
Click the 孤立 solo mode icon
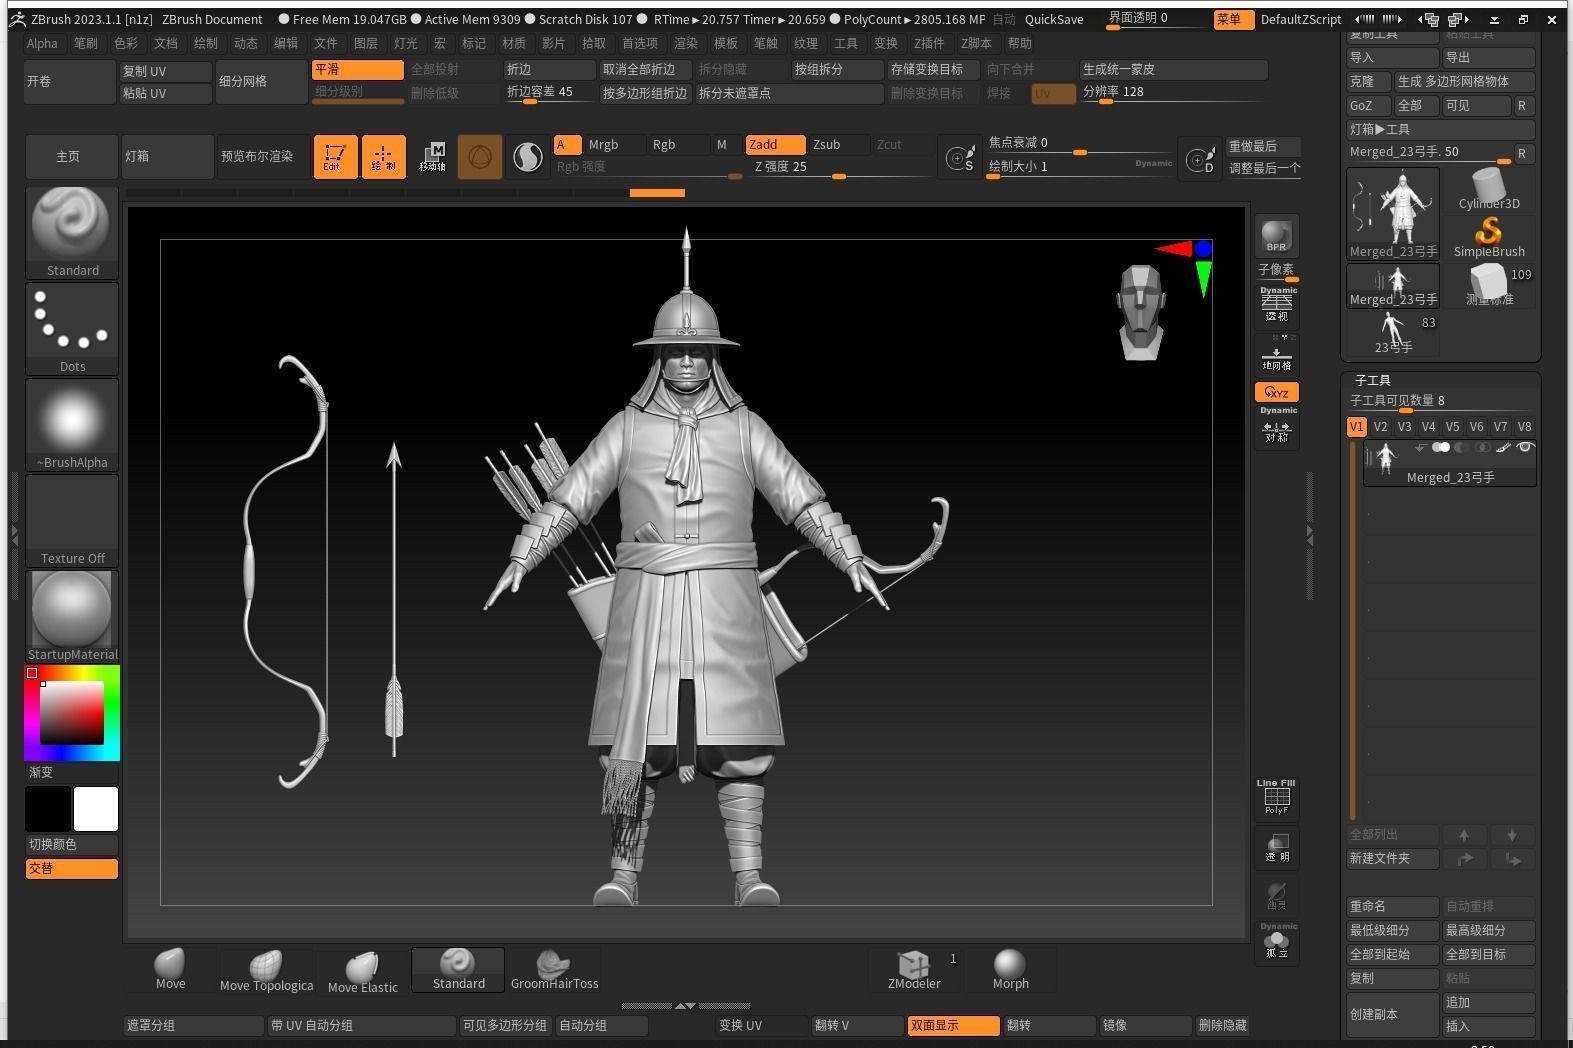1277,943
